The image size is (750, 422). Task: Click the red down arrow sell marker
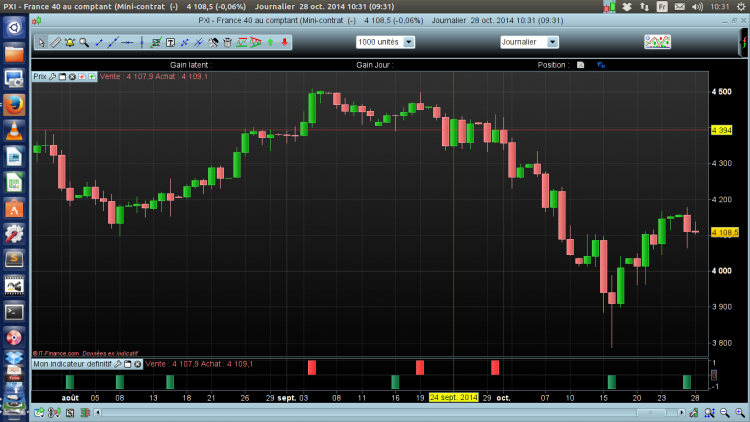click(285, 43)
